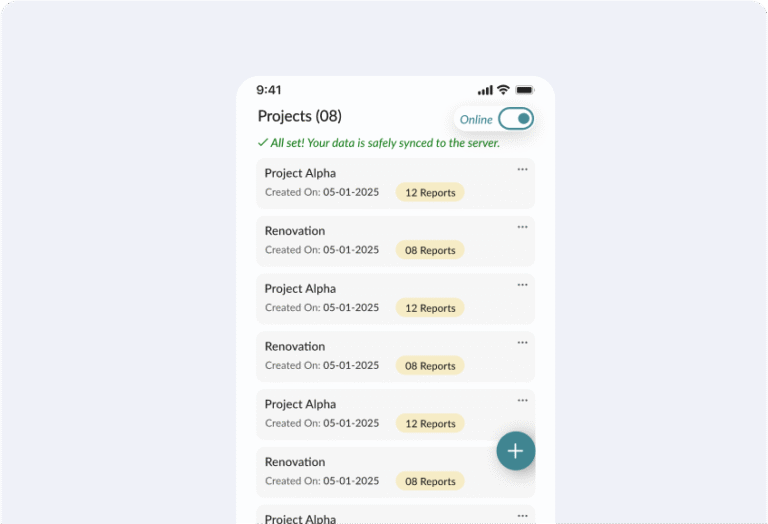Screen dimensions: 768x524
Task: Click the 12 Reports badge on first card
Action: 430,192
